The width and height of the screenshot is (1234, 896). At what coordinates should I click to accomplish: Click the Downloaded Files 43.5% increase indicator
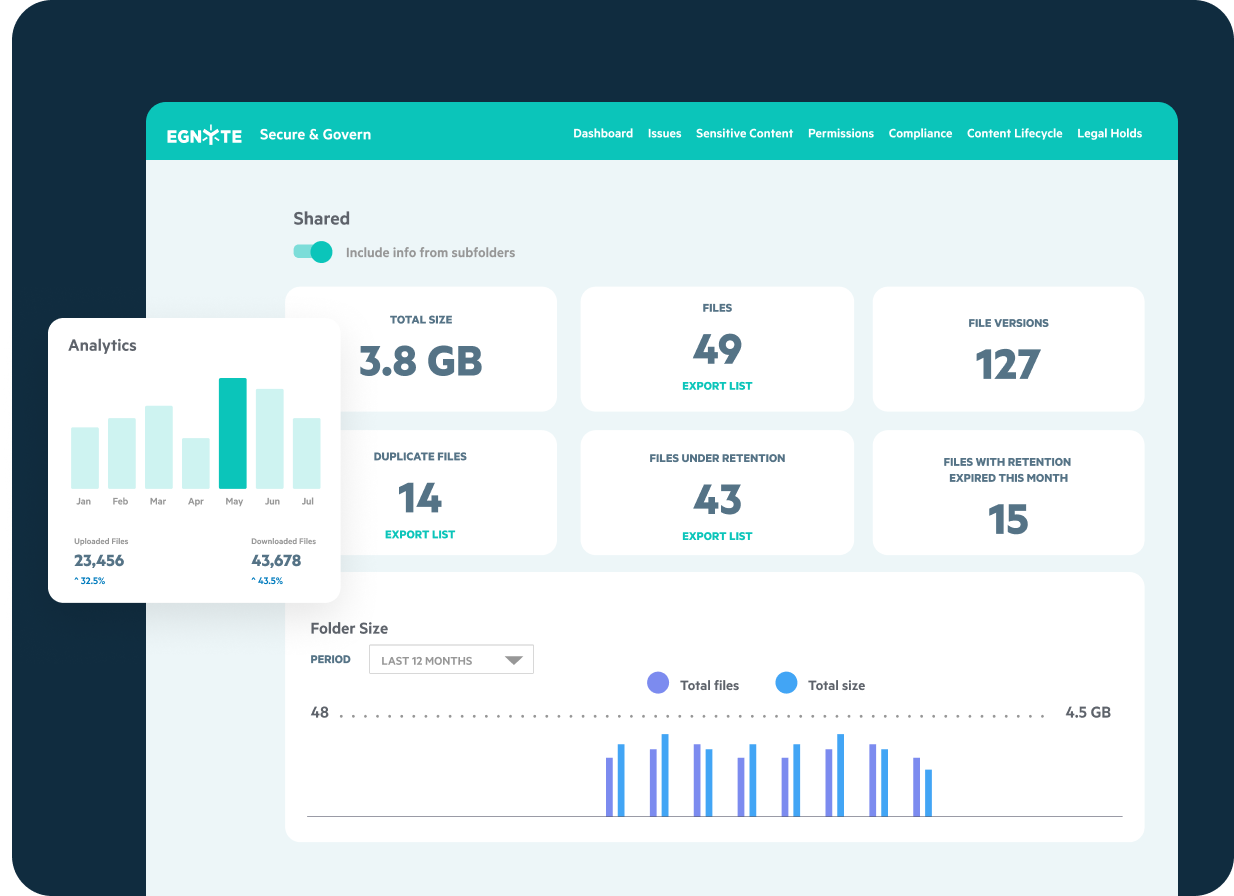(x=267, y=581)
